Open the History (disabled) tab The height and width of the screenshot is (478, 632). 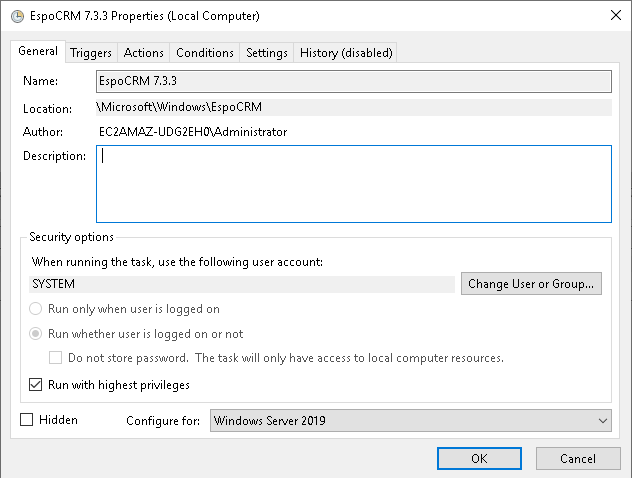pos(346,53)
